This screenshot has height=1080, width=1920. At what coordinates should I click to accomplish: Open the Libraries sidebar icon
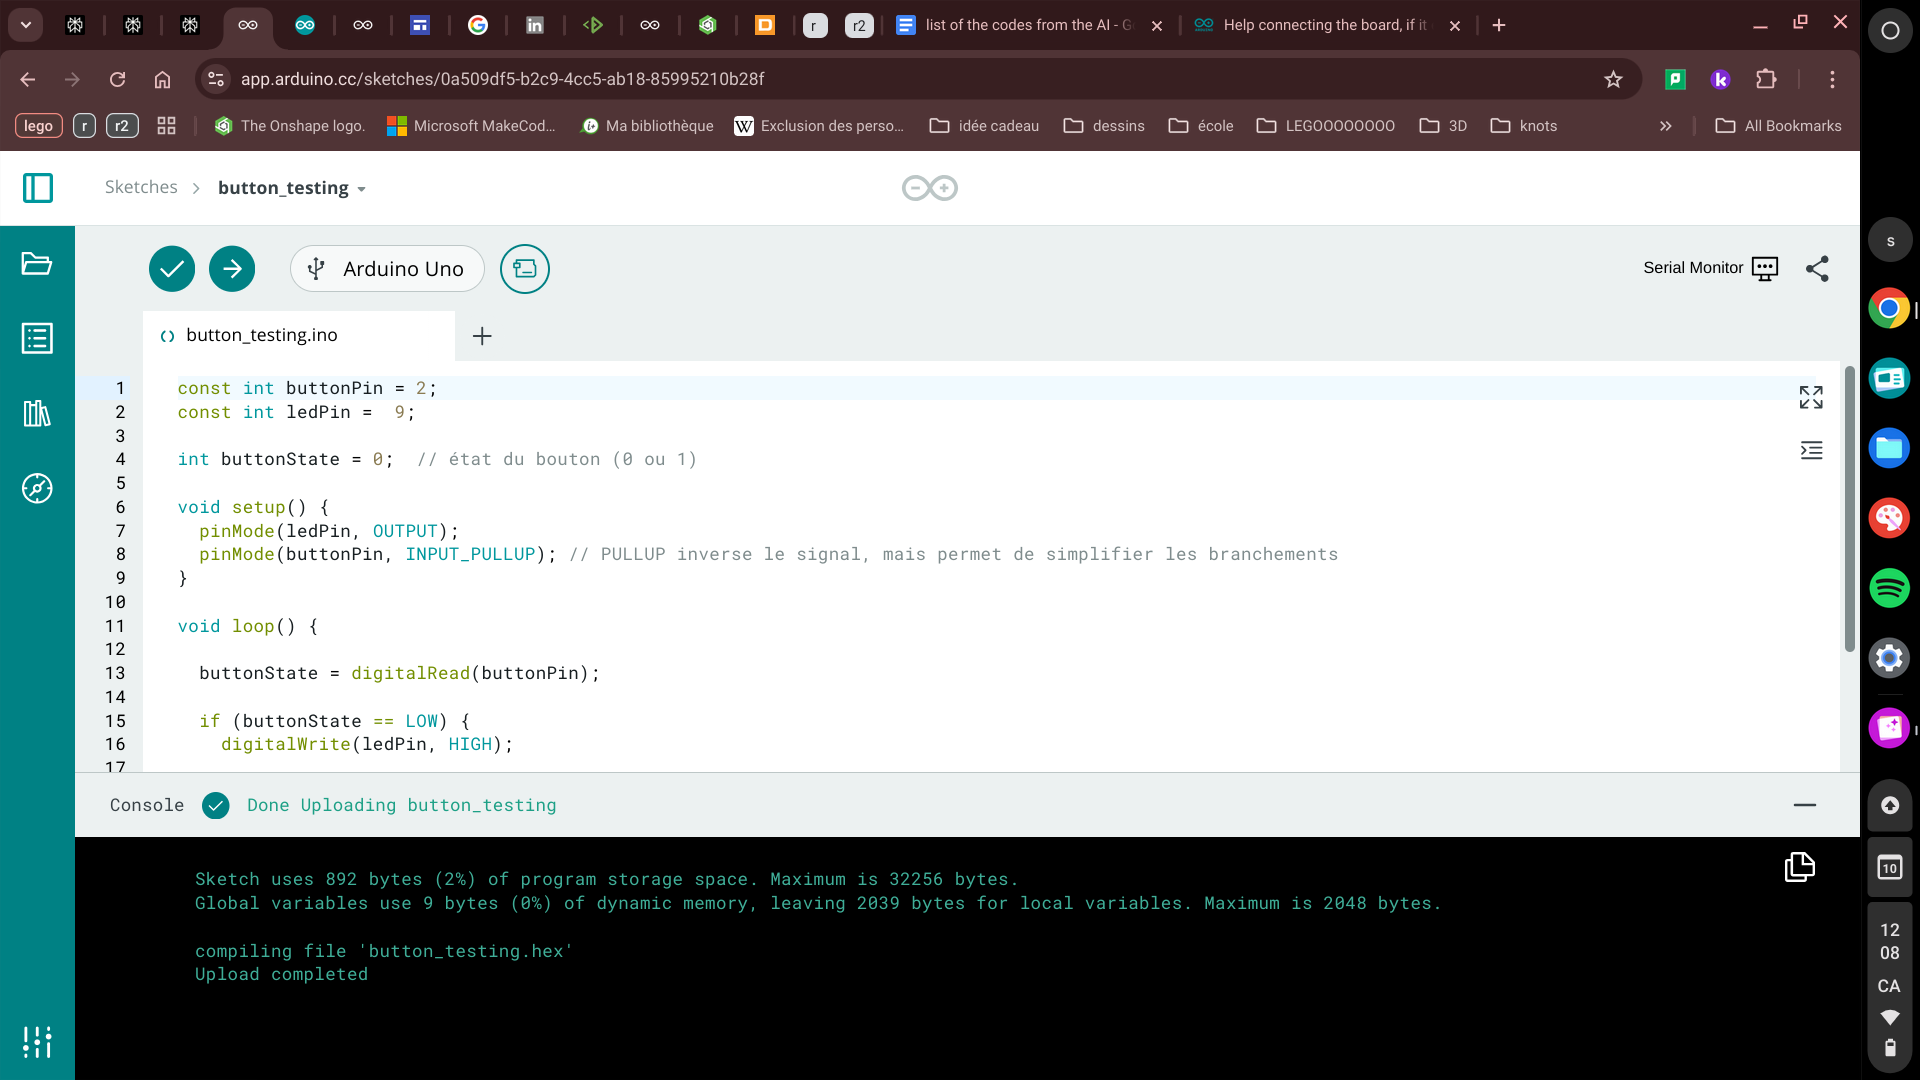[37, 413]
